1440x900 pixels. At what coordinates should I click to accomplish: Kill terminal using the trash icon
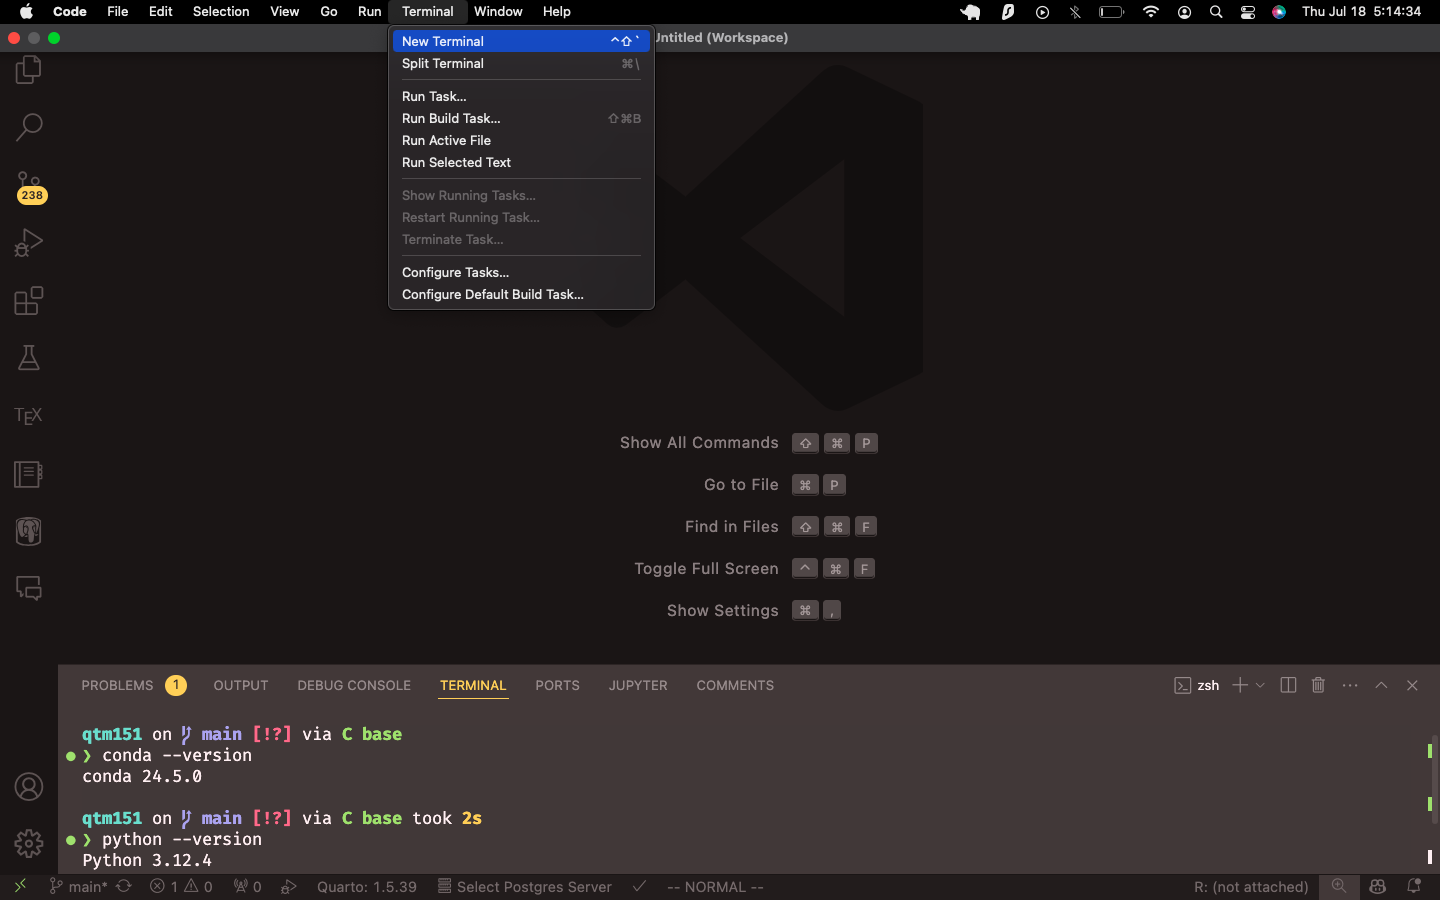(x=1318, y=685)
